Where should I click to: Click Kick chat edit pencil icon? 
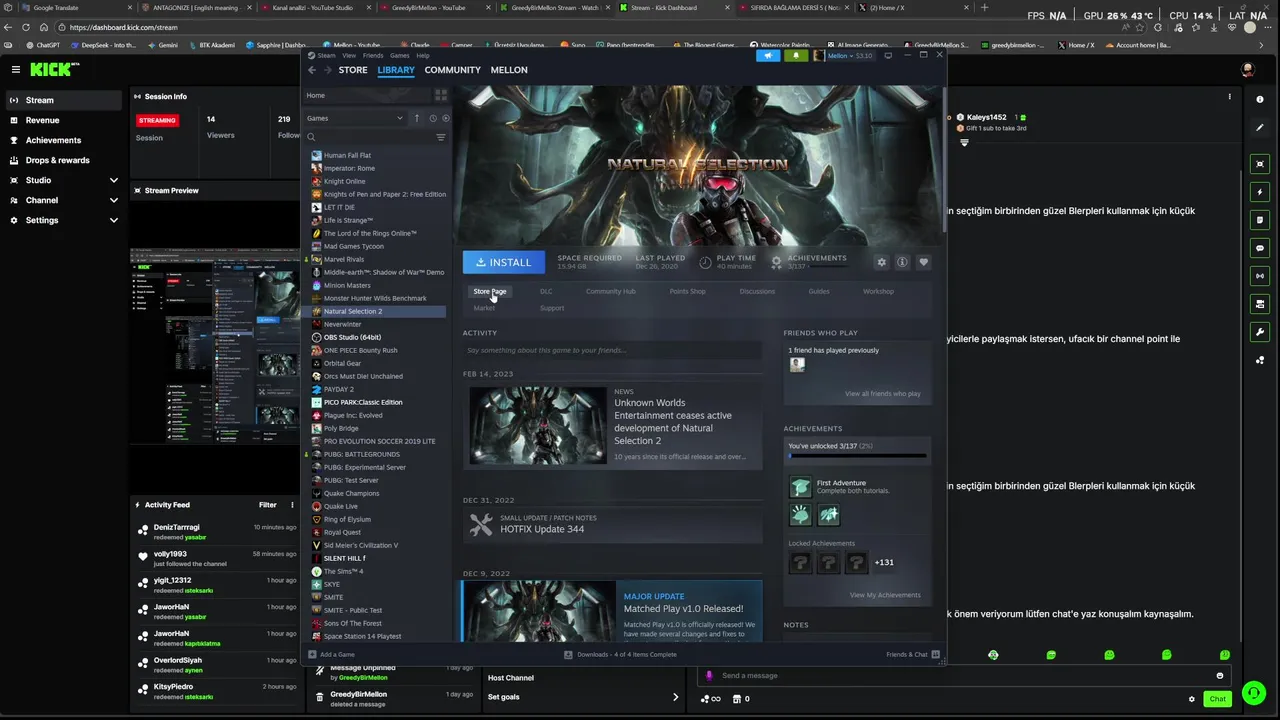[x=1259, y=127]
